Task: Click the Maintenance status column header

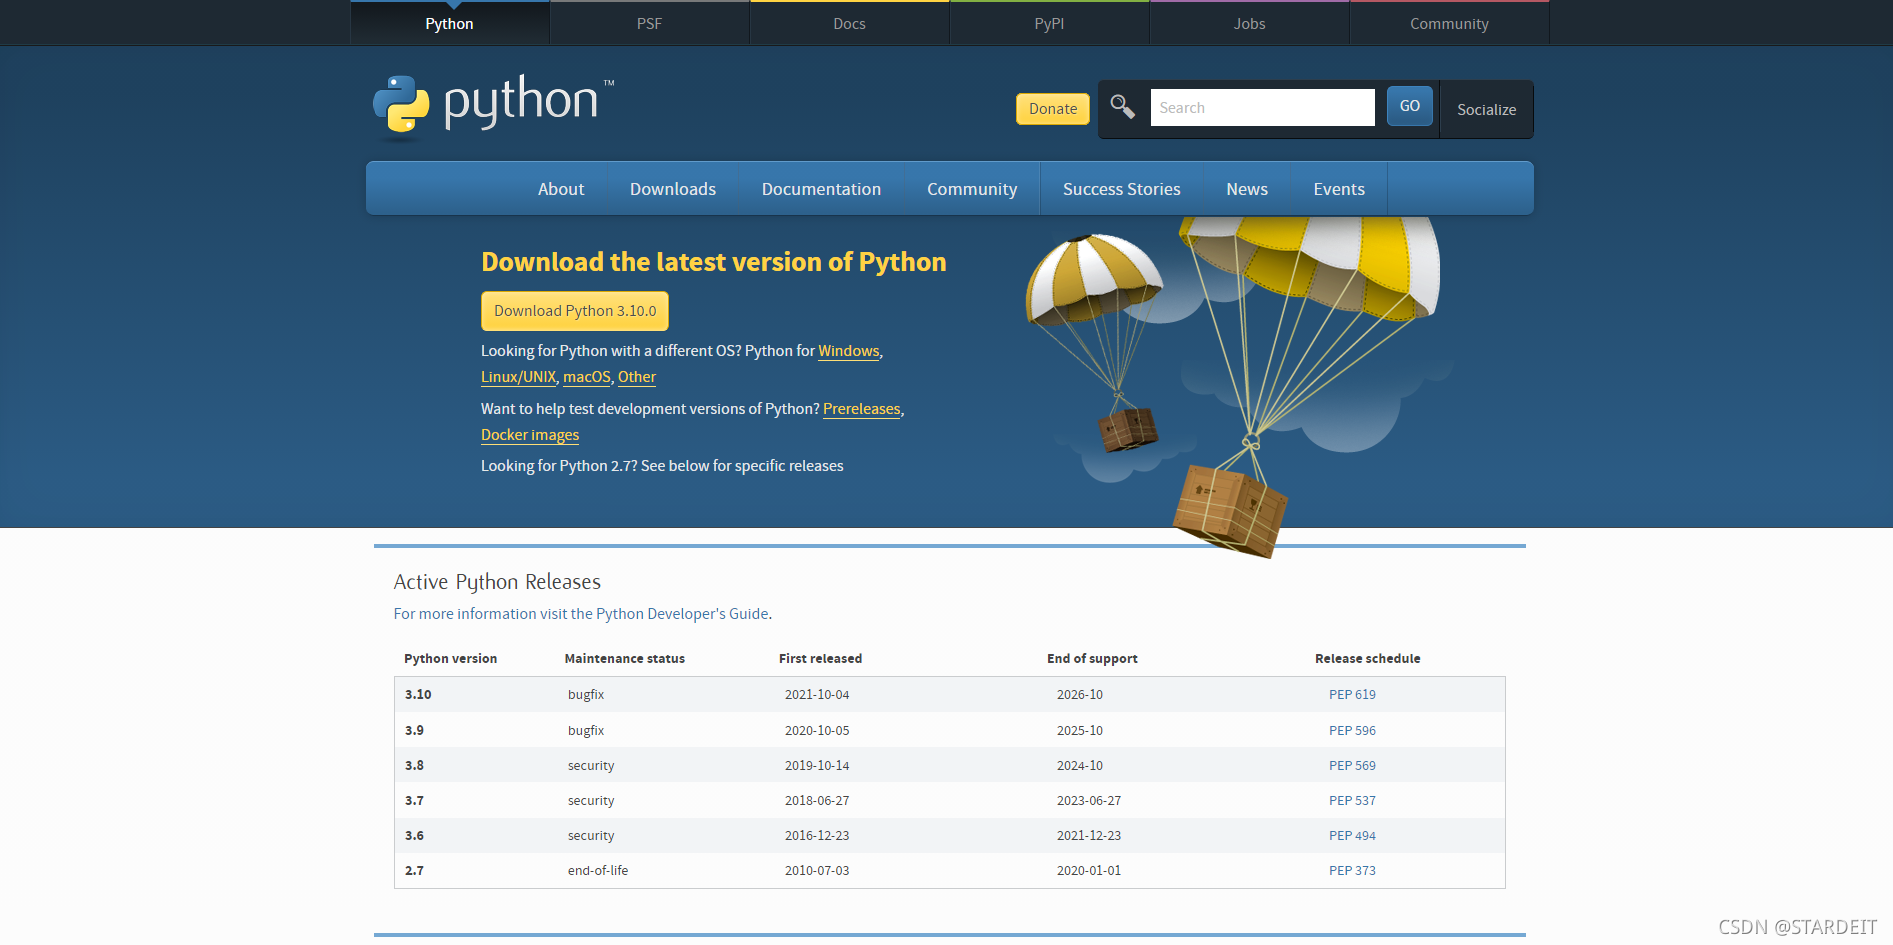Action: point(624,658)
